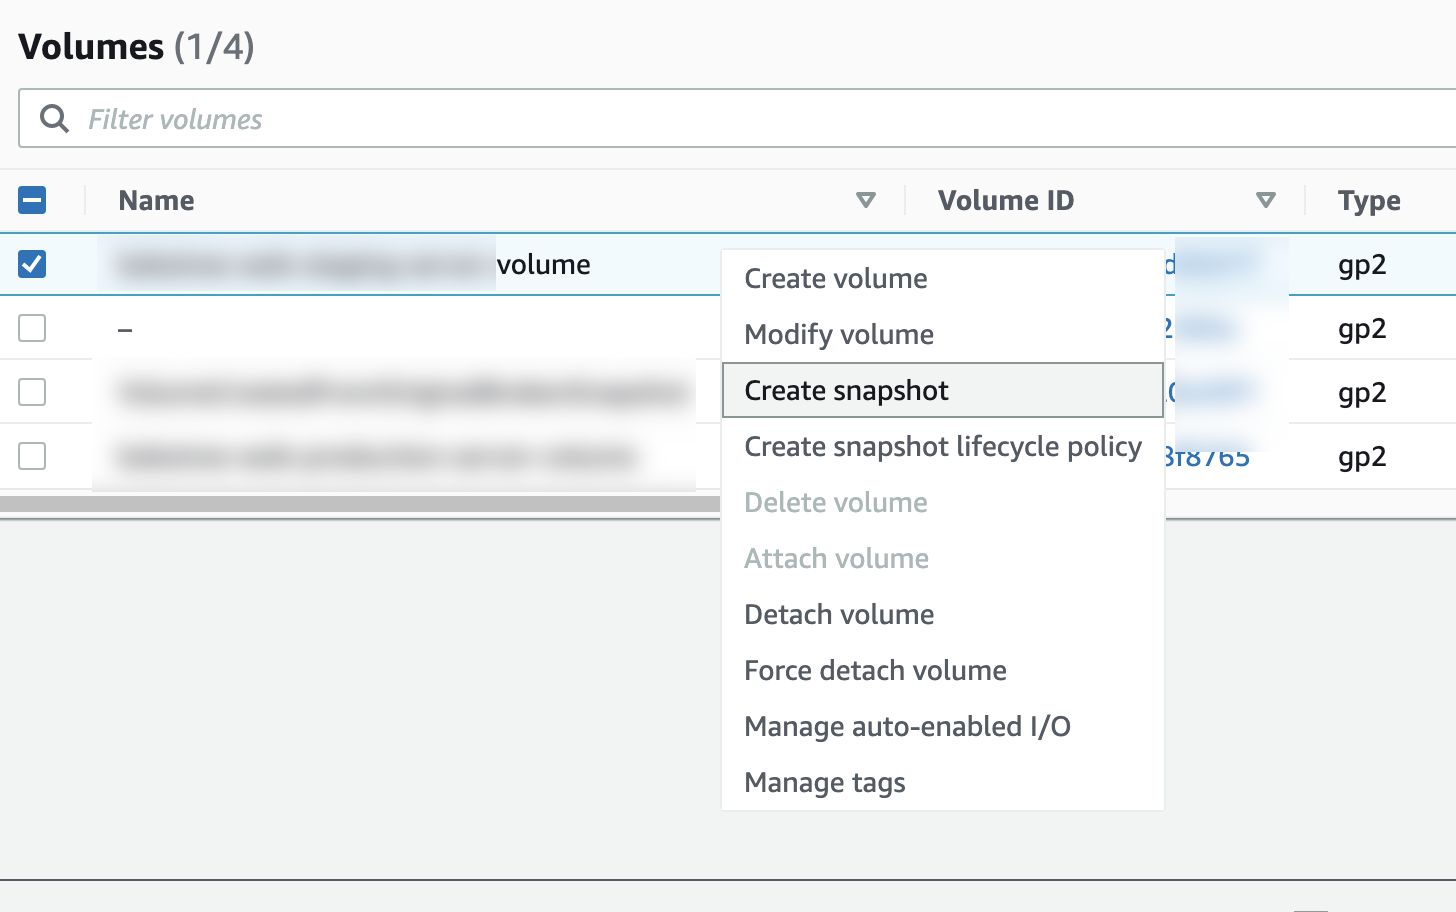Open Manage auto-enabled I/O
1456x912 pixels.
pos(906,726)
